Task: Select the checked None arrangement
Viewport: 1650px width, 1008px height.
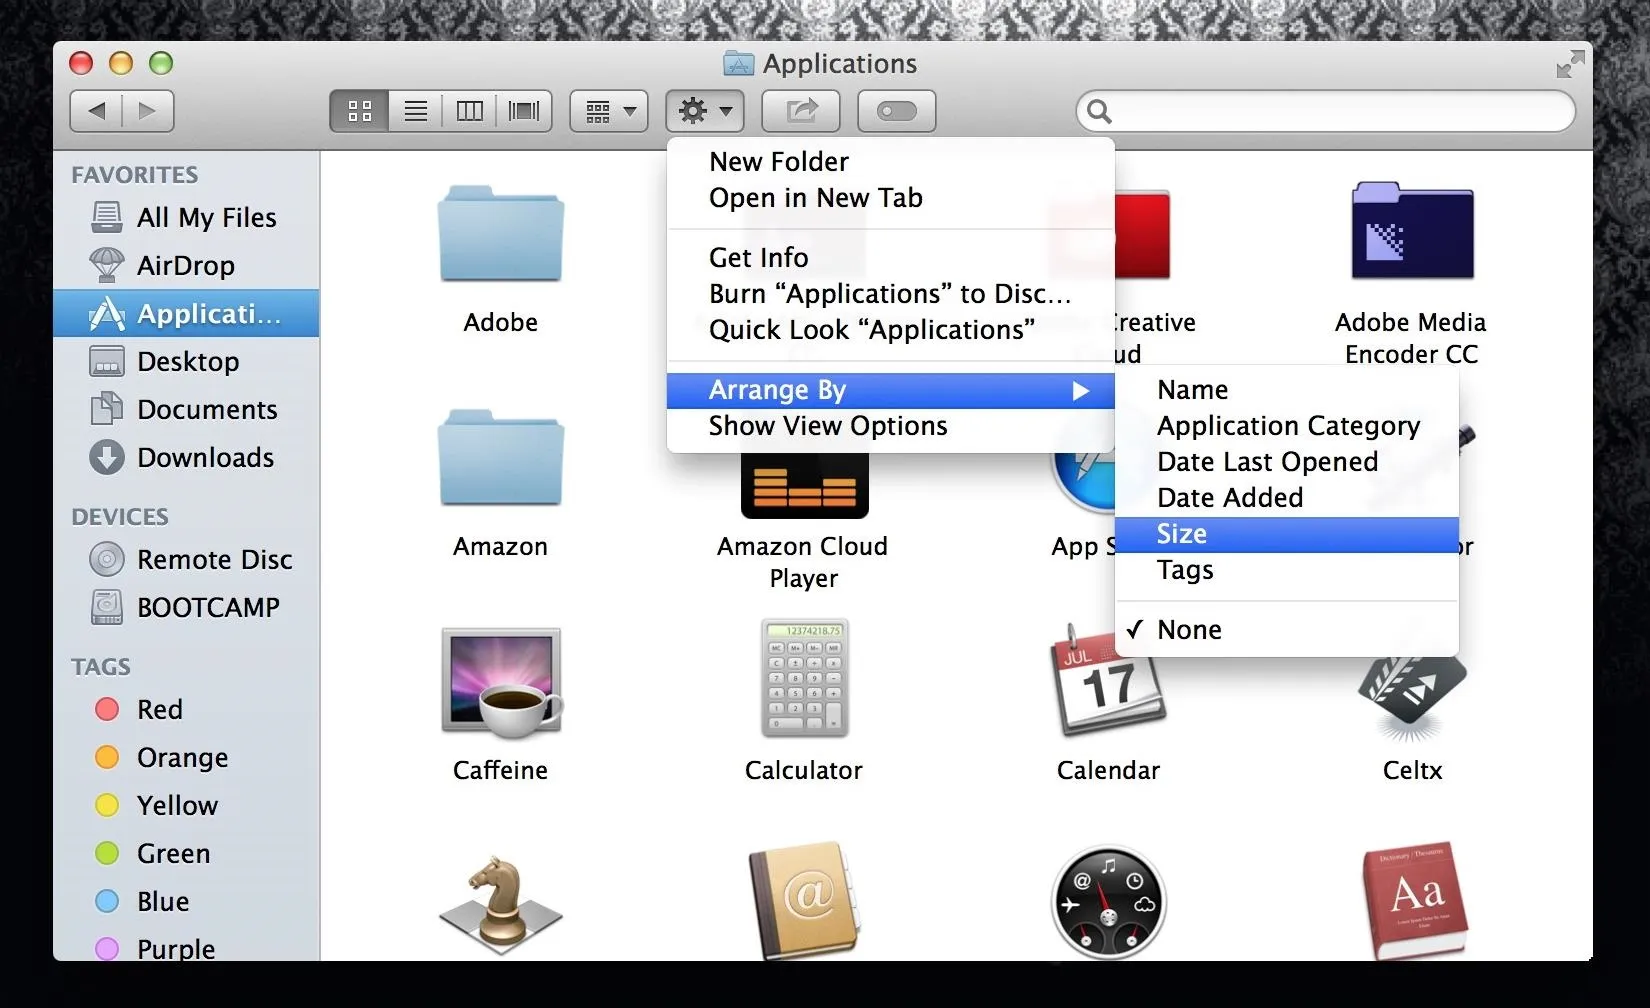Action: [1286, 630]
